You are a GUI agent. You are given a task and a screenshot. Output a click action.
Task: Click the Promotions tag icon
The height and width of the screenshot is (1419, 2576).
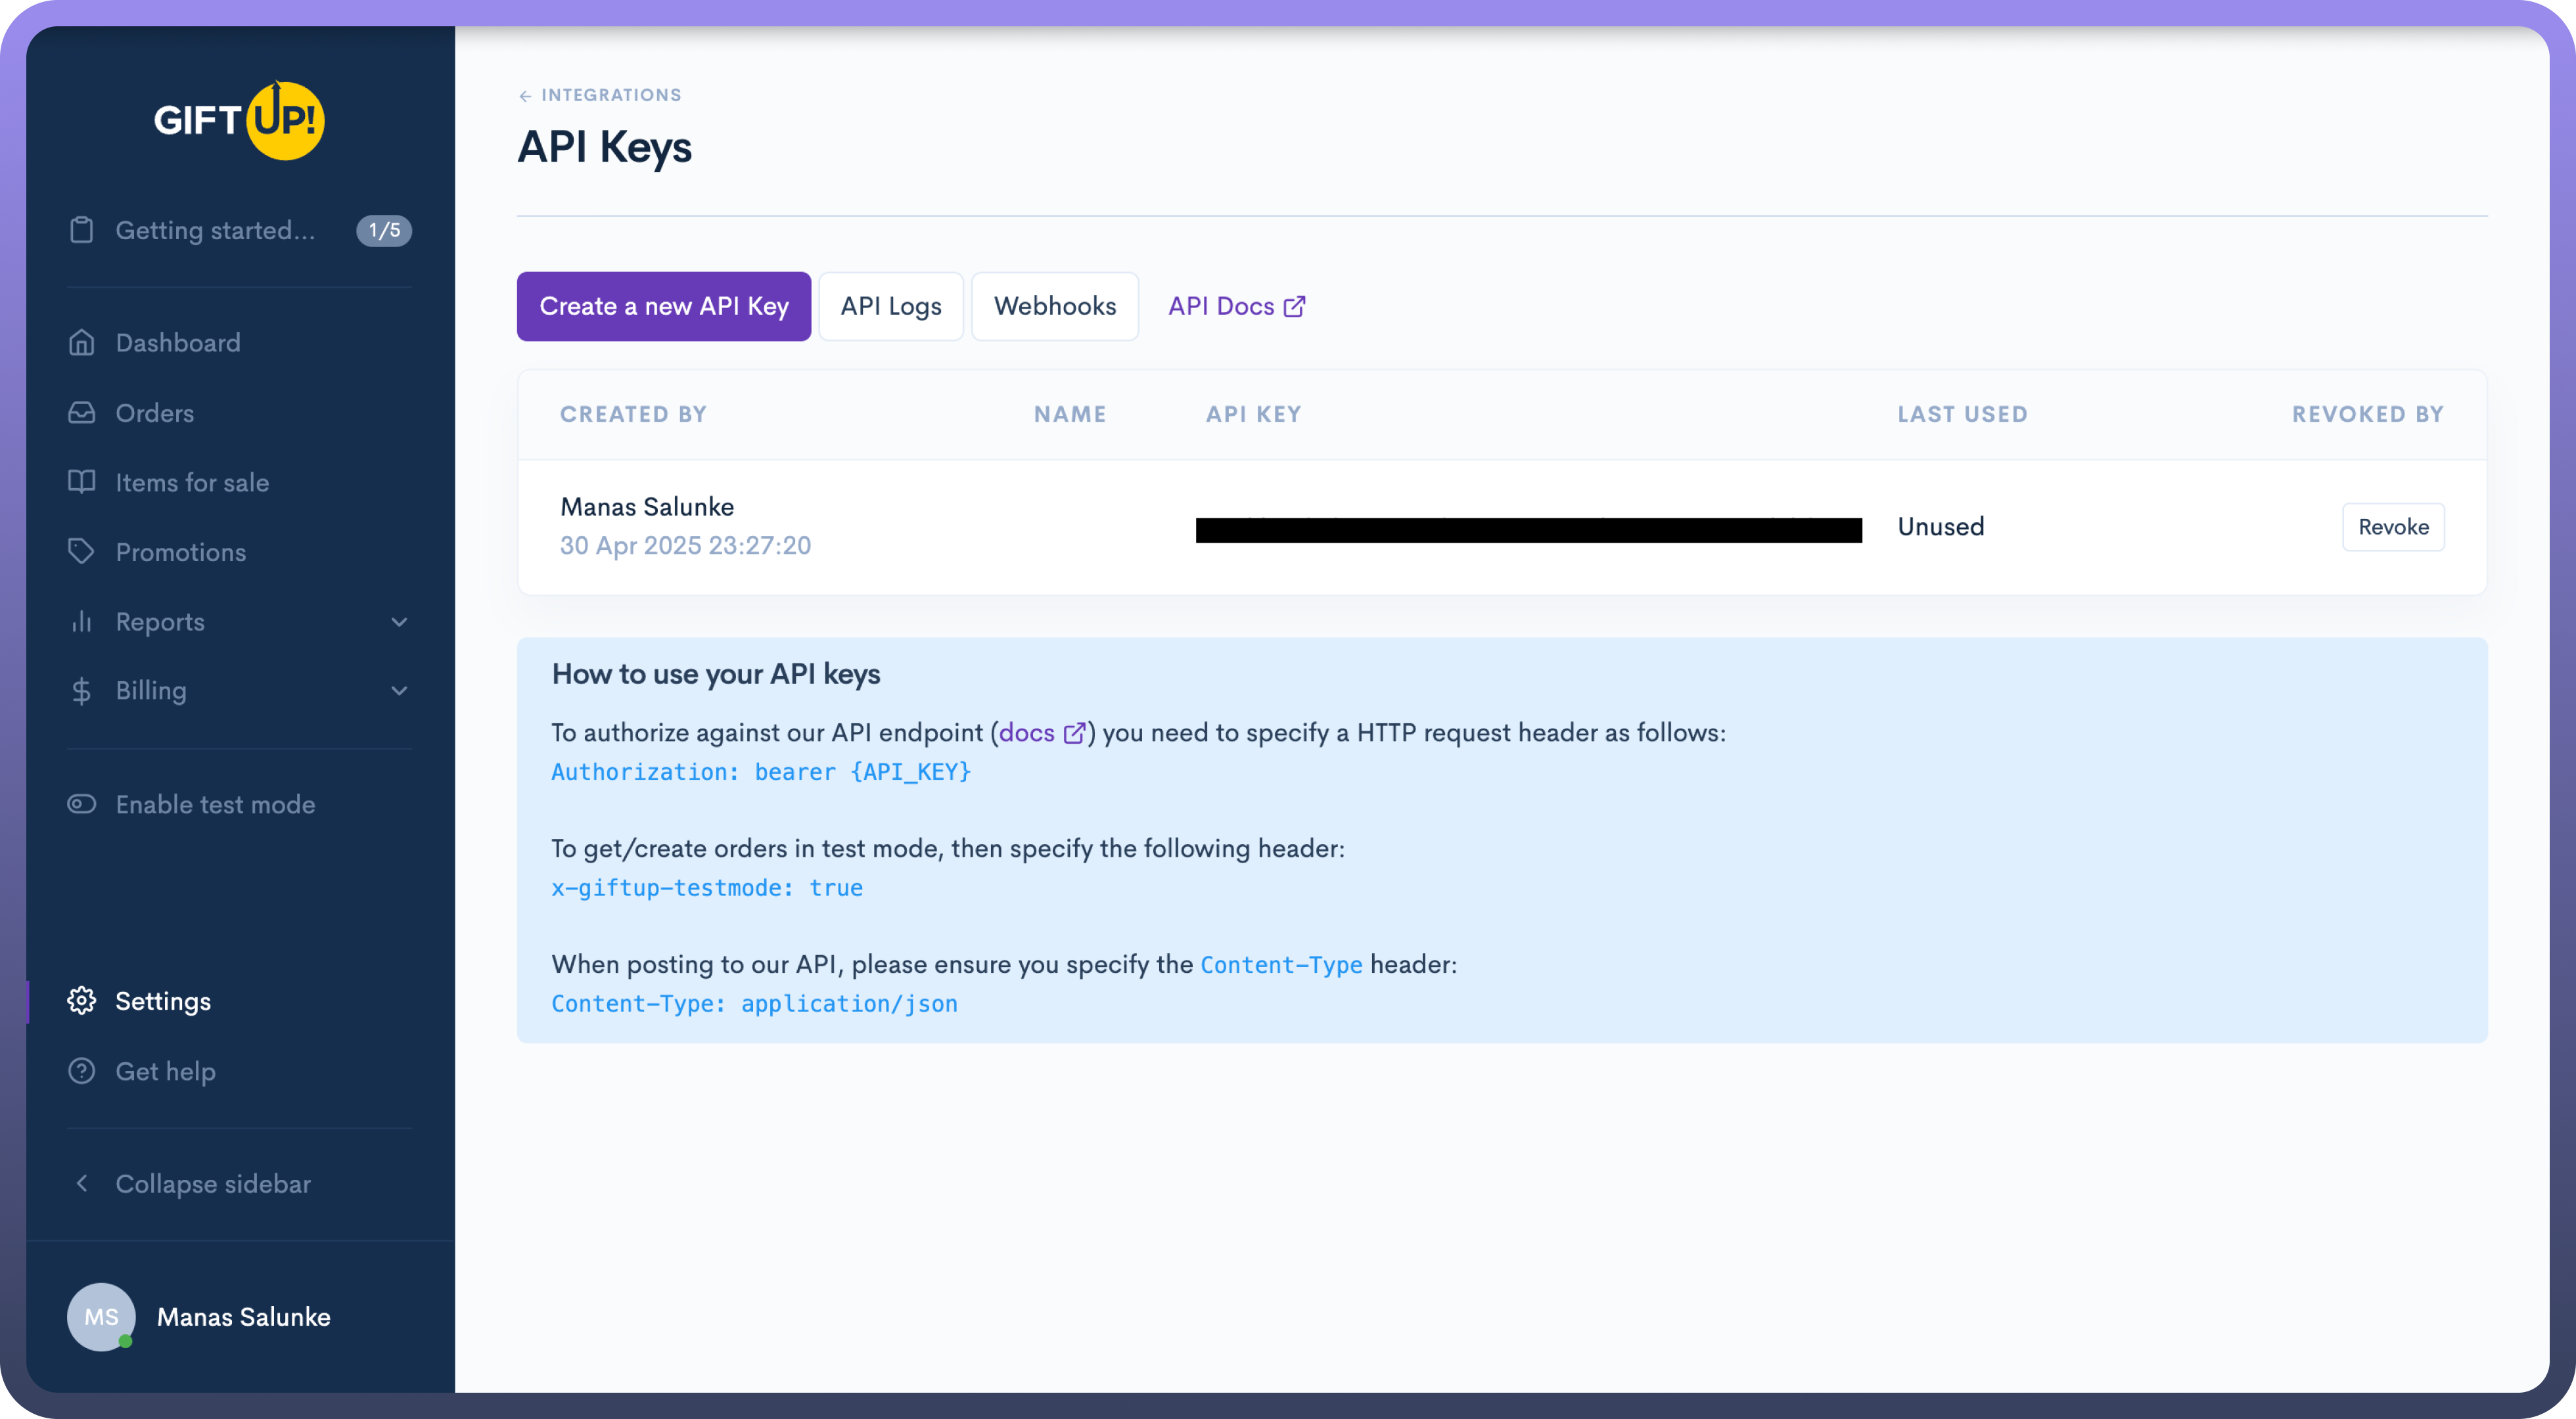(x=81, y=552)
